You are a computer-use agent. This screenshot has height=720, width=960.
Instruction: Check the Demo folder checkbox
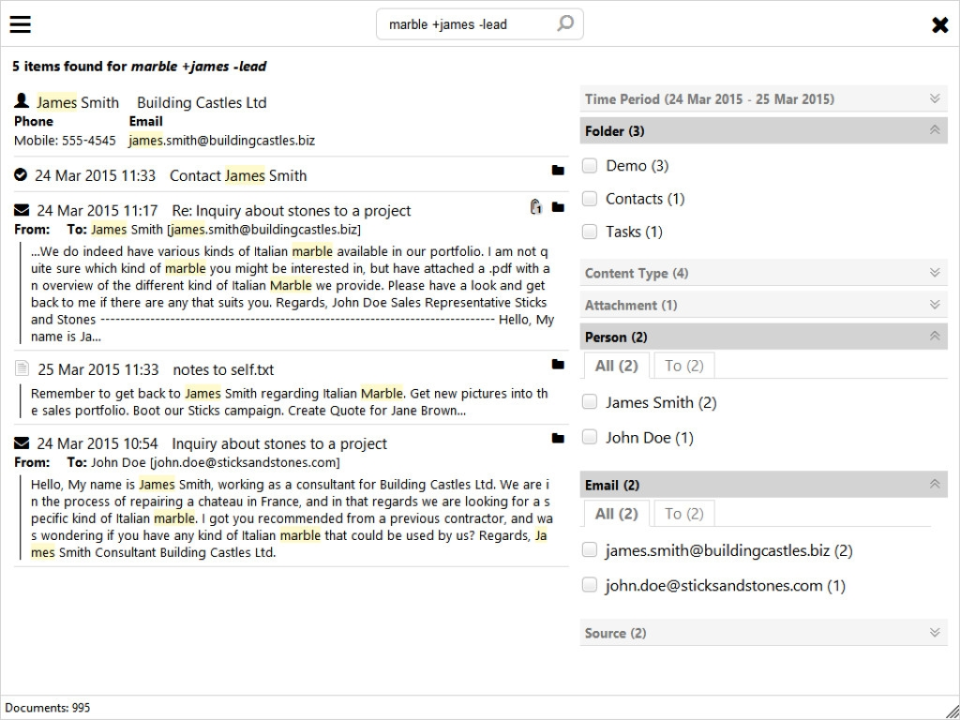coord(589,165)
